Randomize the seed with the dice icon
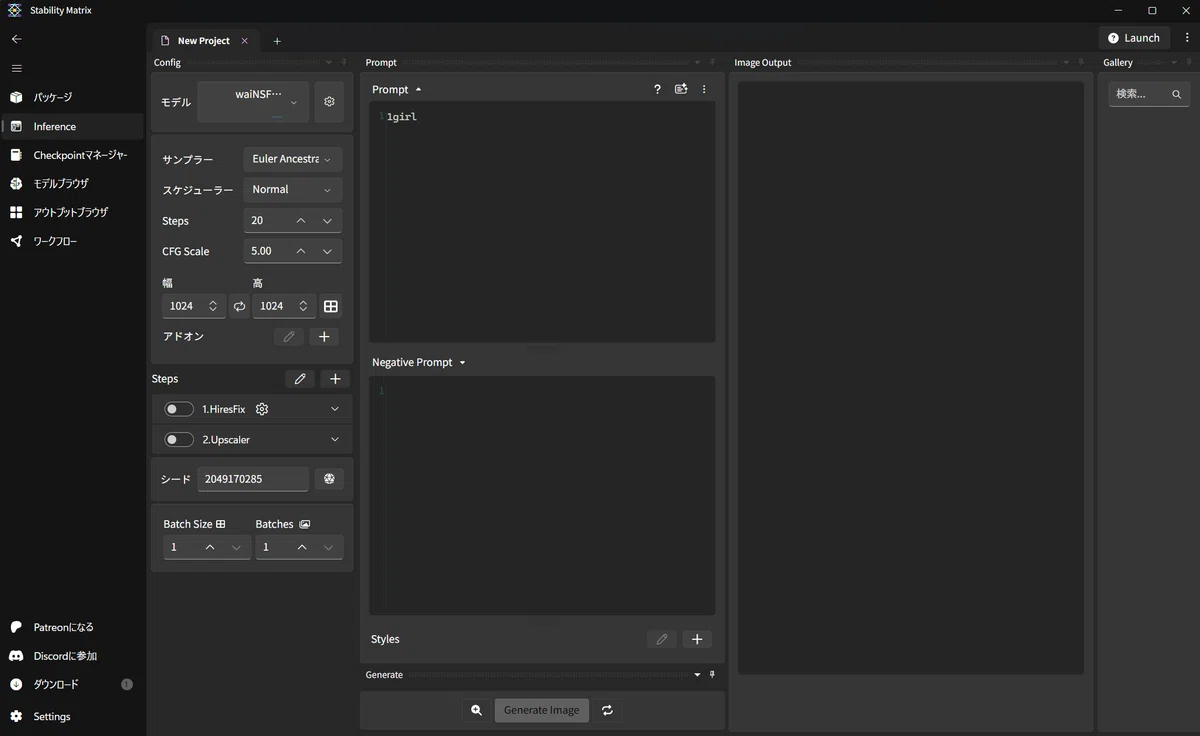 tap(329, 479)
